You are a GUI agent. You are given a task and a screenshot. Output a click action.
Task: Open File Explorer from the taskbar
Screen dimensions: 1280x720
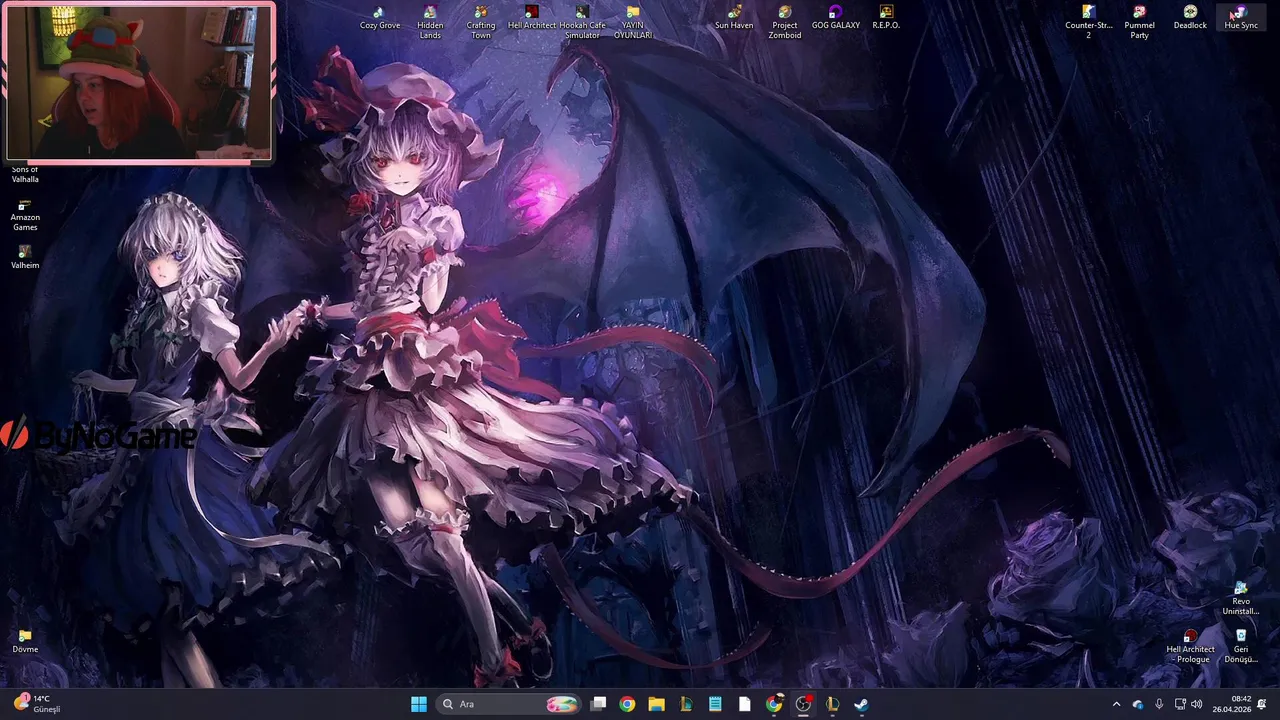(656, 704)
